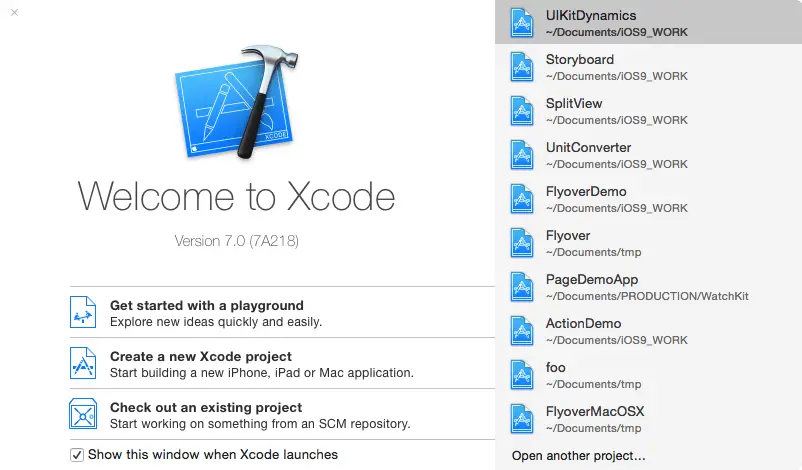This screenshot has width=802, height=470.
Task: Click the FlyoverMacOSX project file icon
Action: click(x=522, y=419)
